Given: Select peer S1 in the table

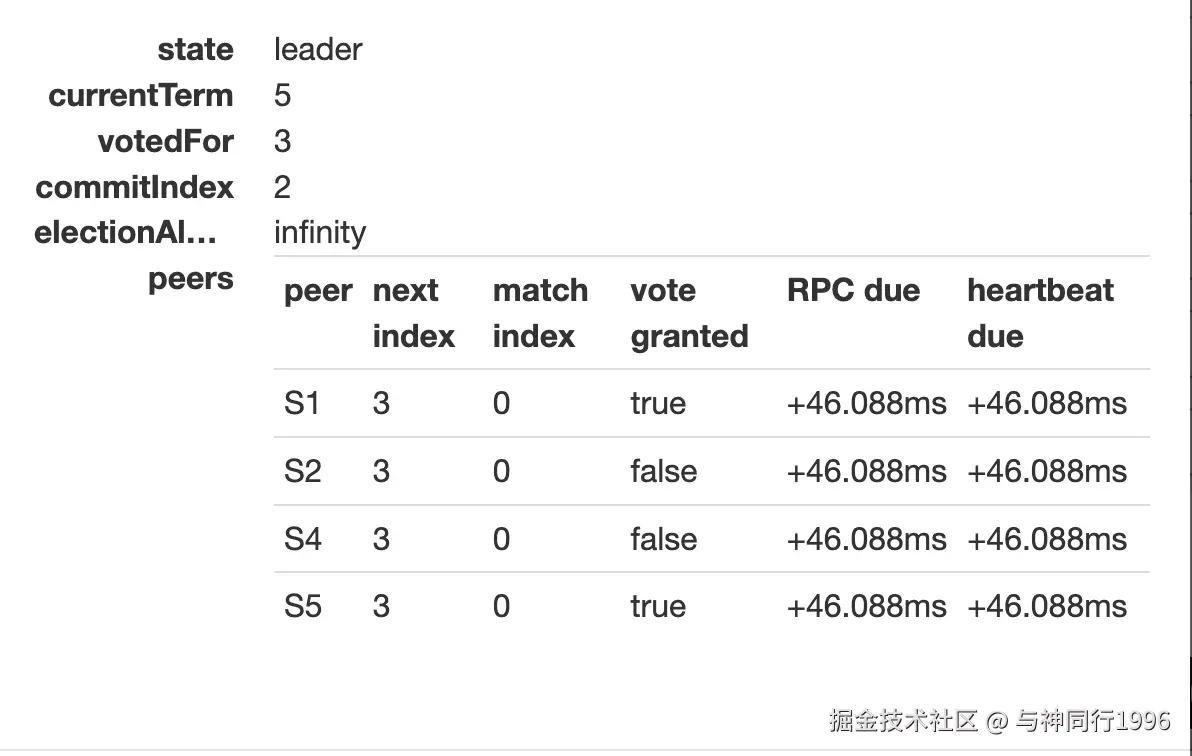Looking at the screenshot, I should 302,403.
